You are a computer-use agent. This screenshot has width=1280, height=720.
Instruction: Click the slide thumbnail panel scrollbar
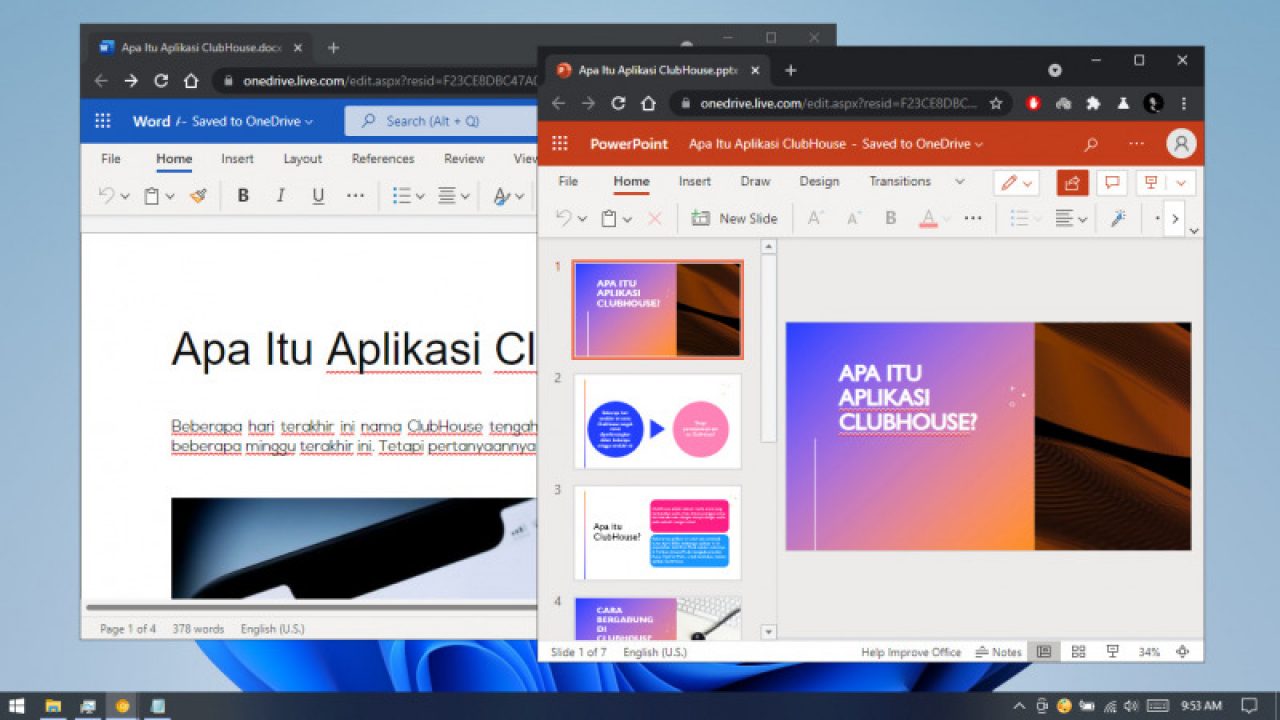pos(768,350)
